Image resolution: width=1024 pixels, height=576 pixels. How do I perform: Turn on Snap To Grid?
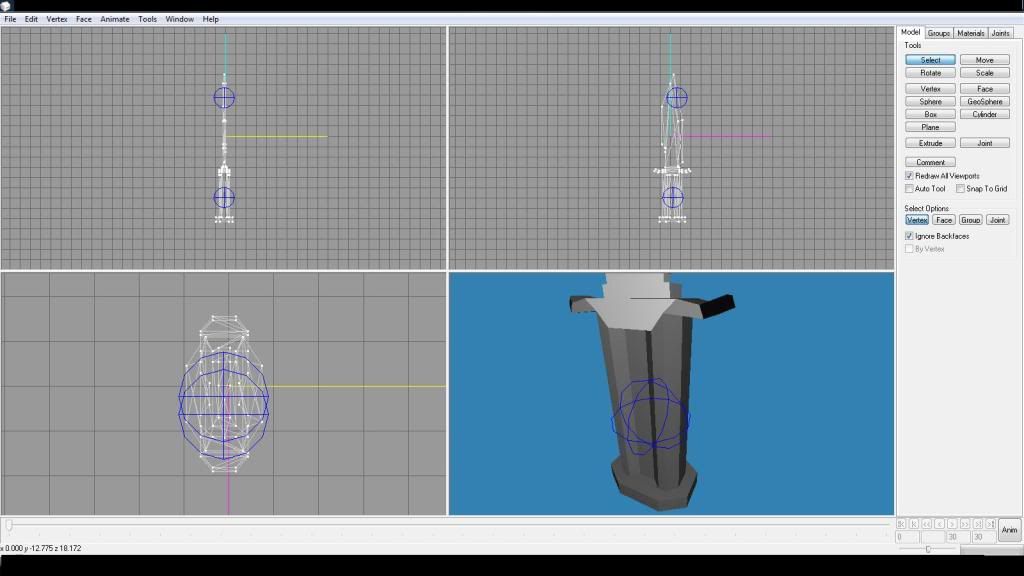click(960, 189)
